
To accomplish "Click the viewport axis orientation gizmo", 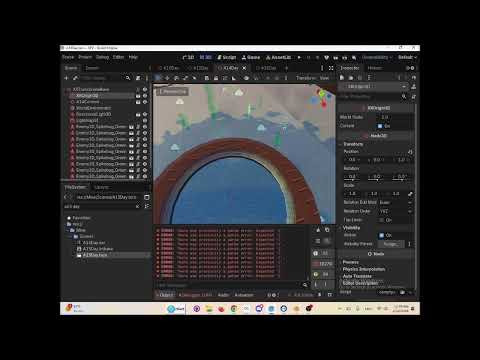I will (x=322, y=98).
